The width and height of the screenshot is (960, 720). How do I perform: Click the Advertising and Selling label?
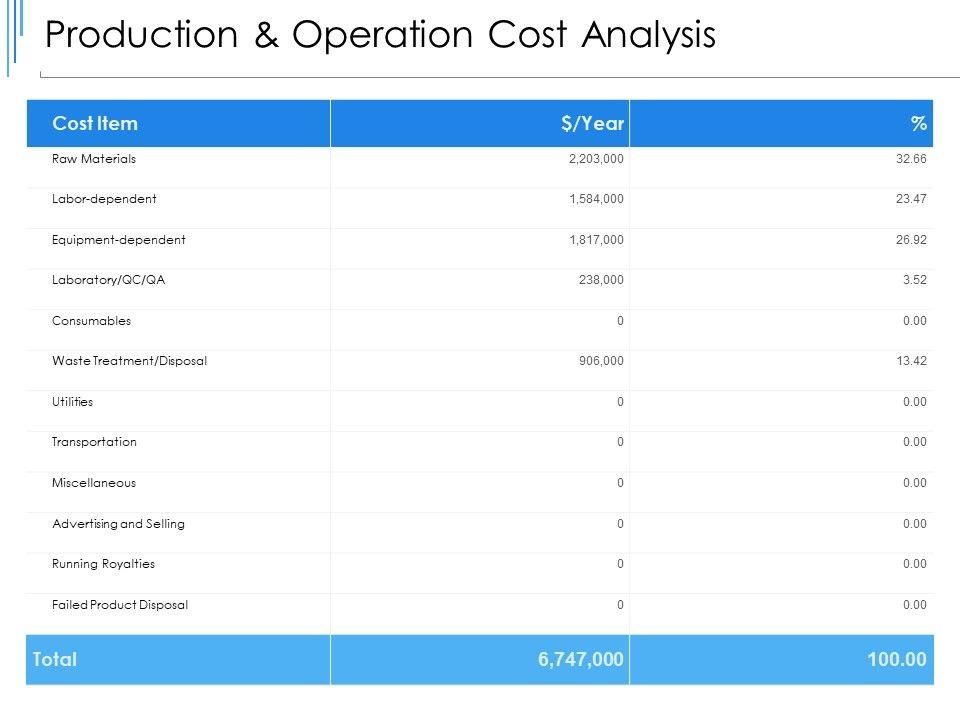click(x=118, y=524)
